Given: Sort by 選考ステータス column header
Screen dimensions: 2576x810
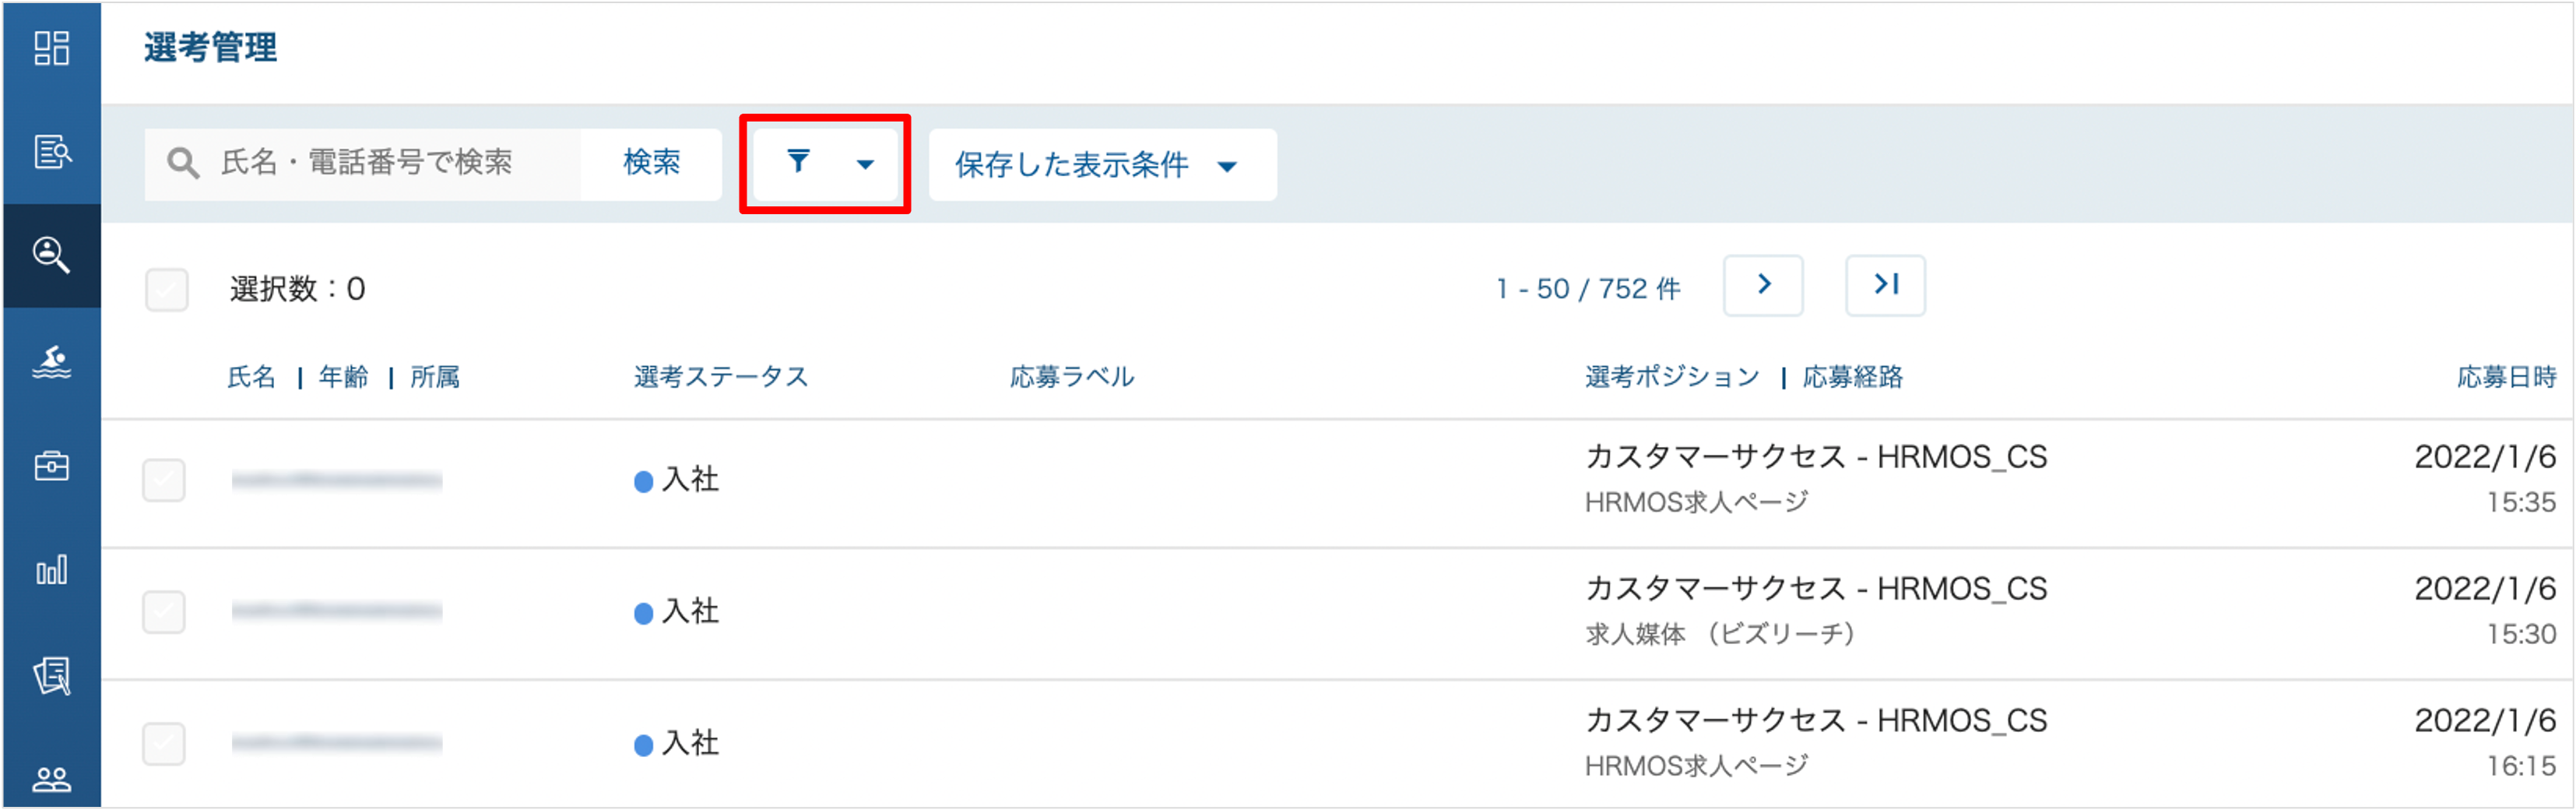Looking at the screenshot, I should (721, 378).
